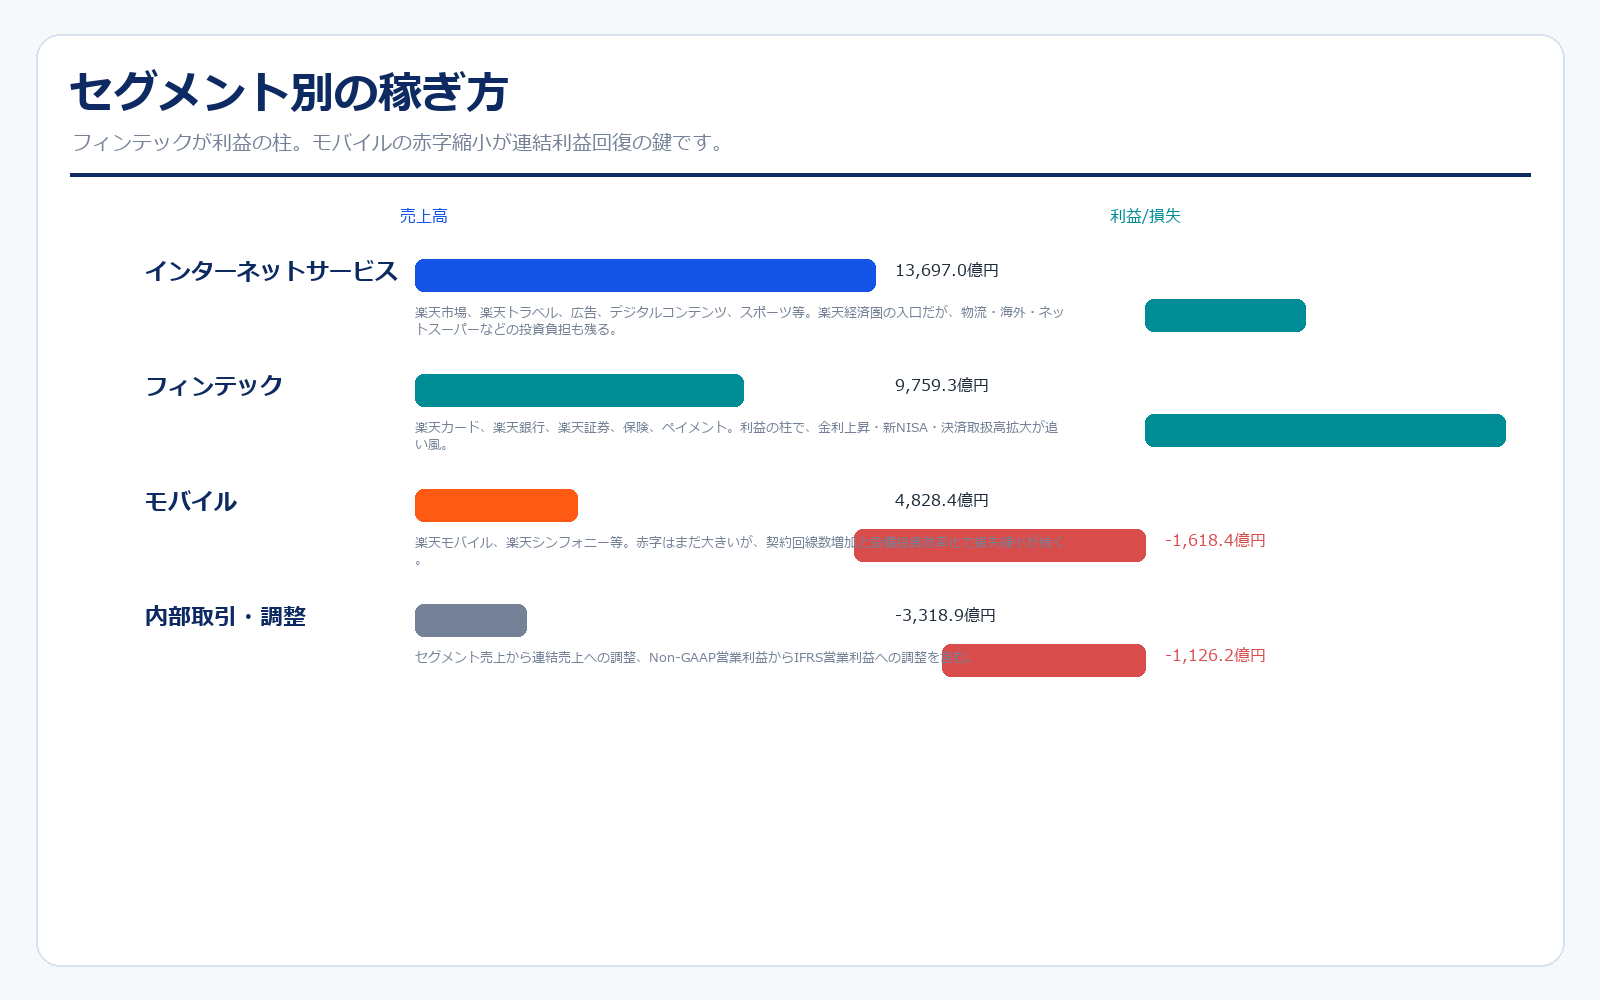
Task: Click the モバイル red loss bar
Action: pyautogui.click(x=1000, y=545)
